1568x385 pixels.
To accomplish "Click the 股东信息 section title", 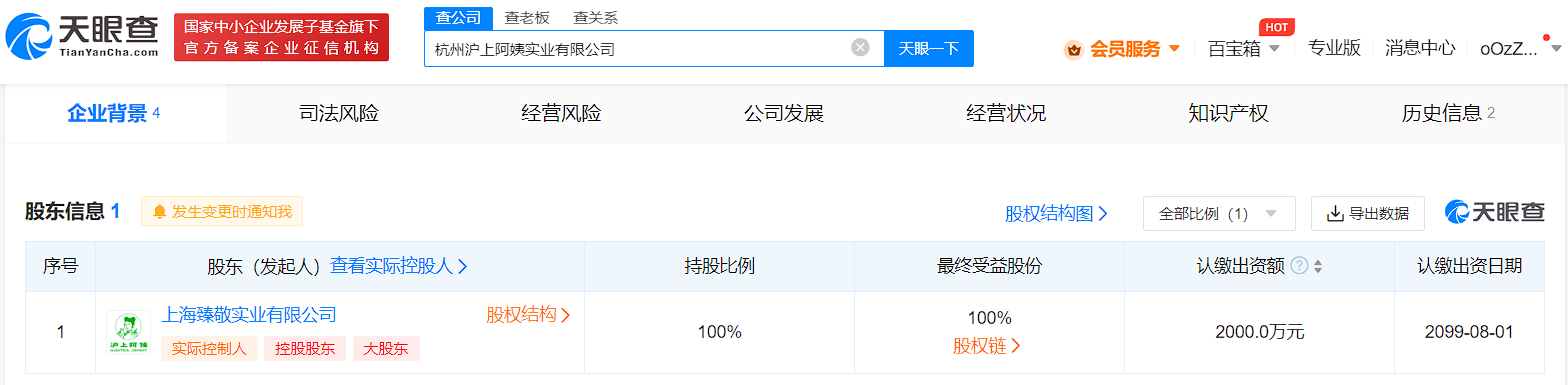I will 72,212.
